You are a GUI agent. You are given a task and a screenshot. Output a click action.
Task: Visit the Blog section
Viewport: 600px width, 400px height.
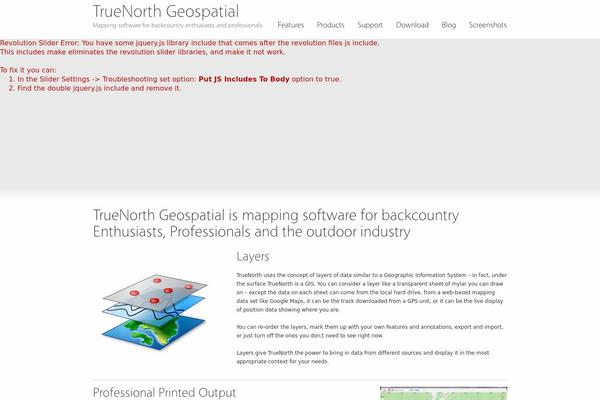[x=448, y=25]
